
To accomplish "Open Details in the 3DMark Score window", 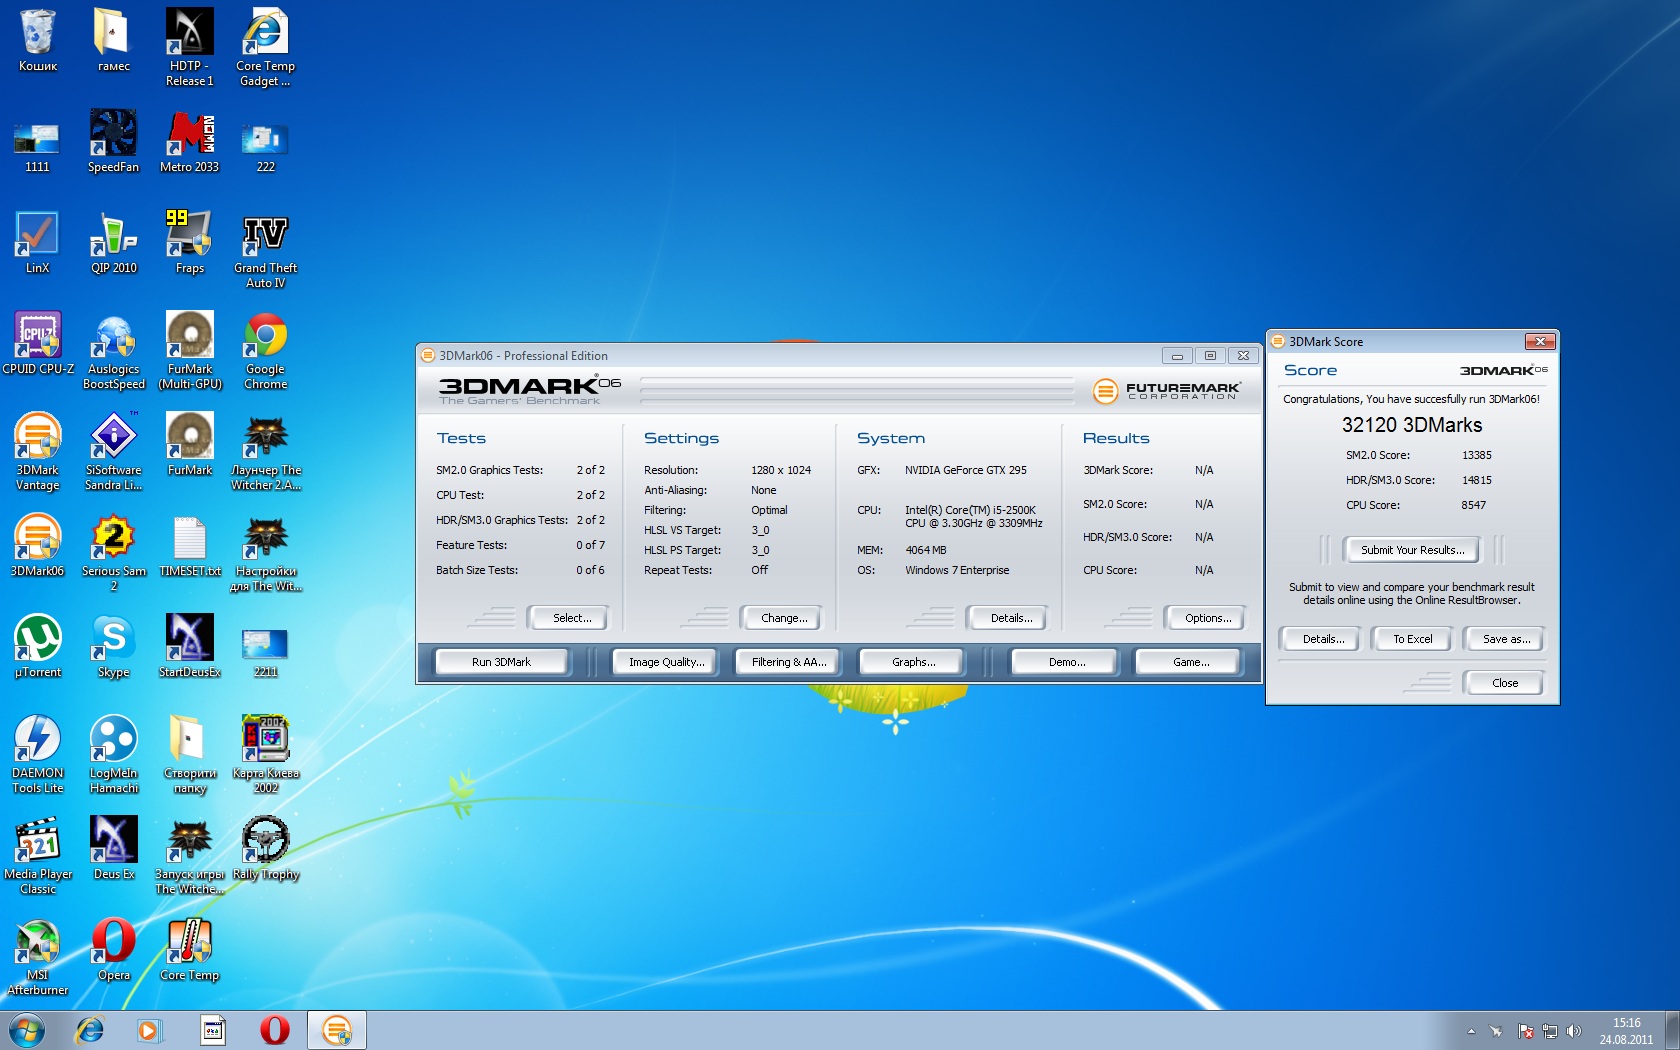I will coord(1322,639).
